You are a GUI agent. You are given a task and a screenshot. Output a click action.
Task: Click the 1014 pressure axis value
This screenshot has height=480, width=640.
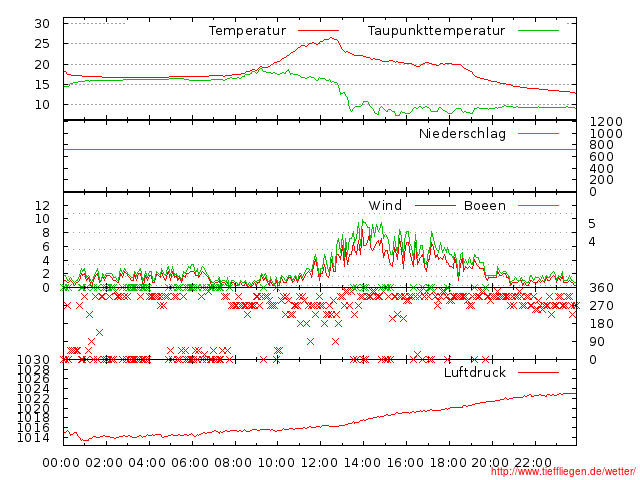(33, 438)
